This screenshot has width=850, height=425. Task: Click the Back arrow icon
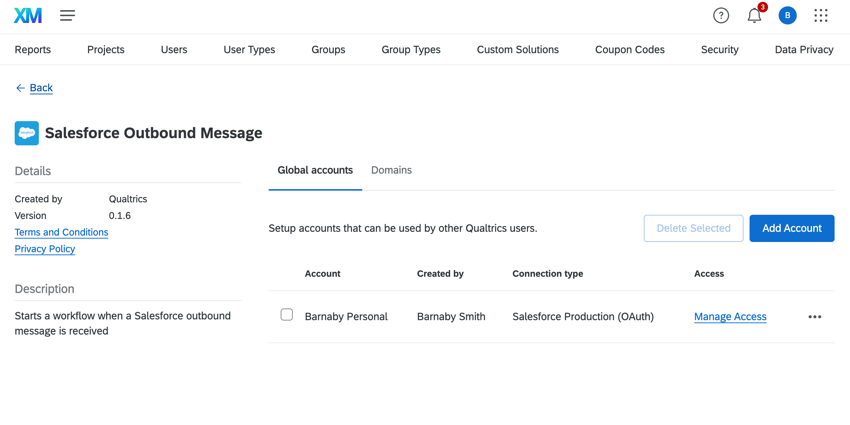pyautogui.click(x=20, y=88)
